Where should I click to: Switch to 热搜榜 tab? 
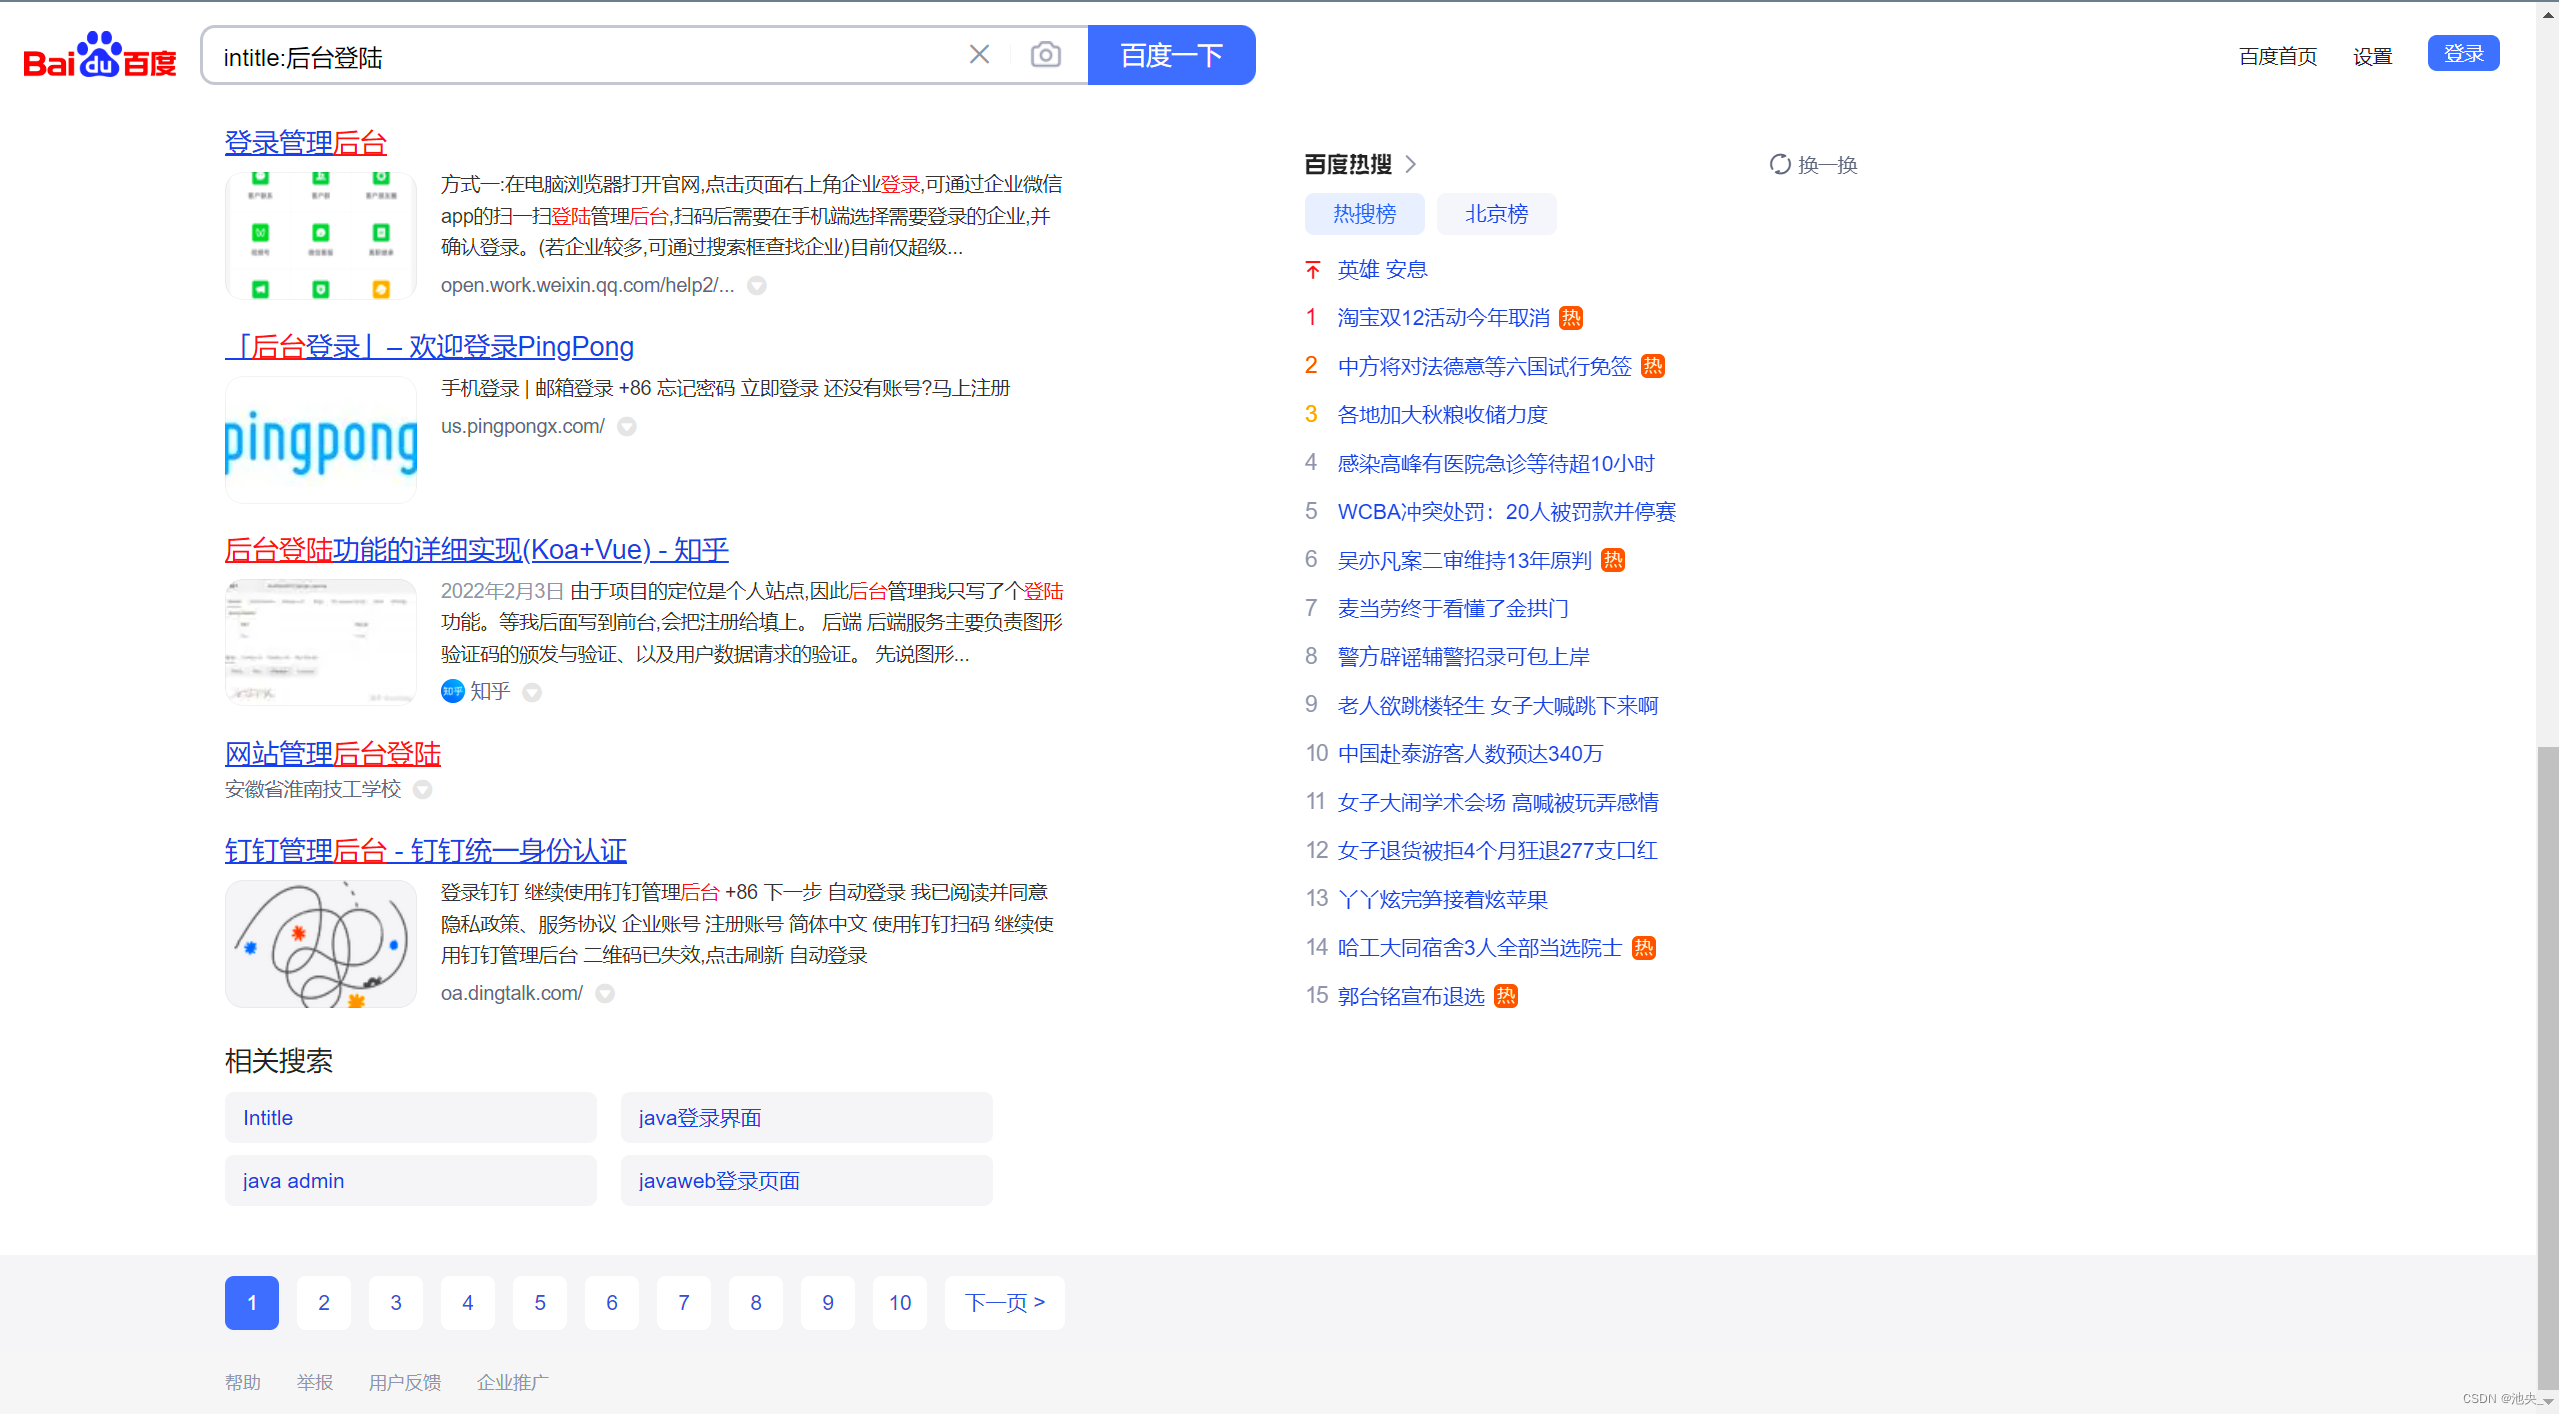(1365, 214)
